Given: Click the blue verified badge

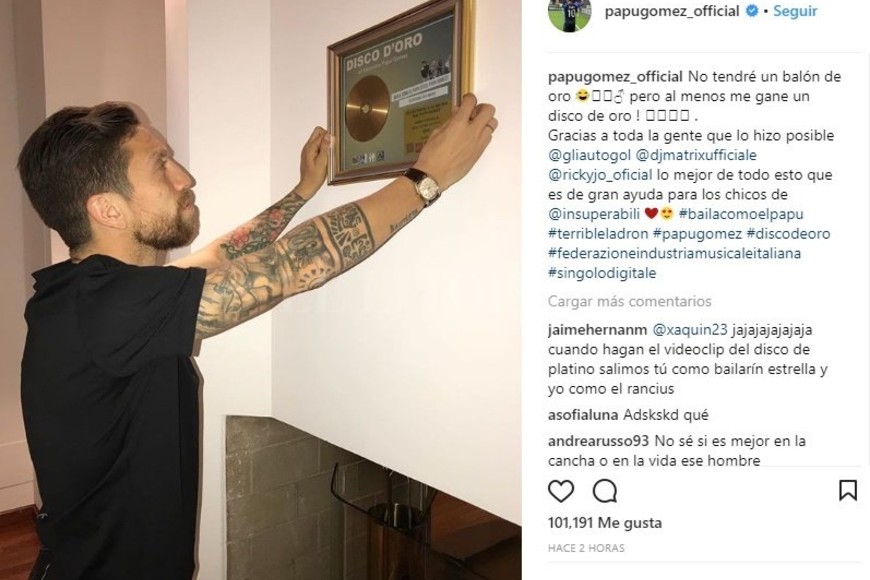Looking at the screenshot, I should (751, 11).
